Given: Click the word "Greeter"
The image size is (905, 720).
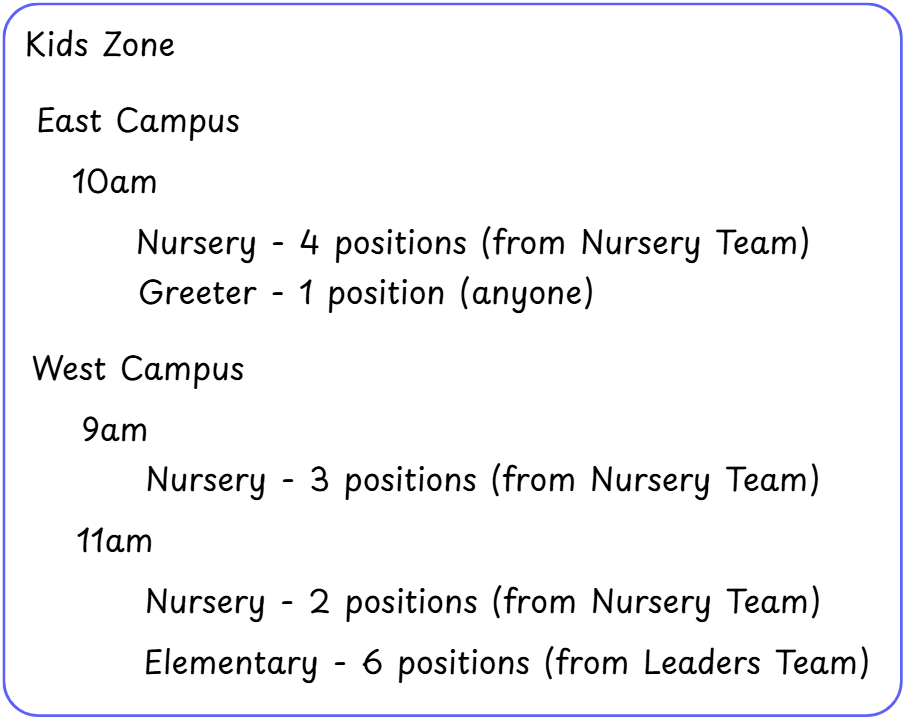Looking at the screenshot, I should pos(197,293).
